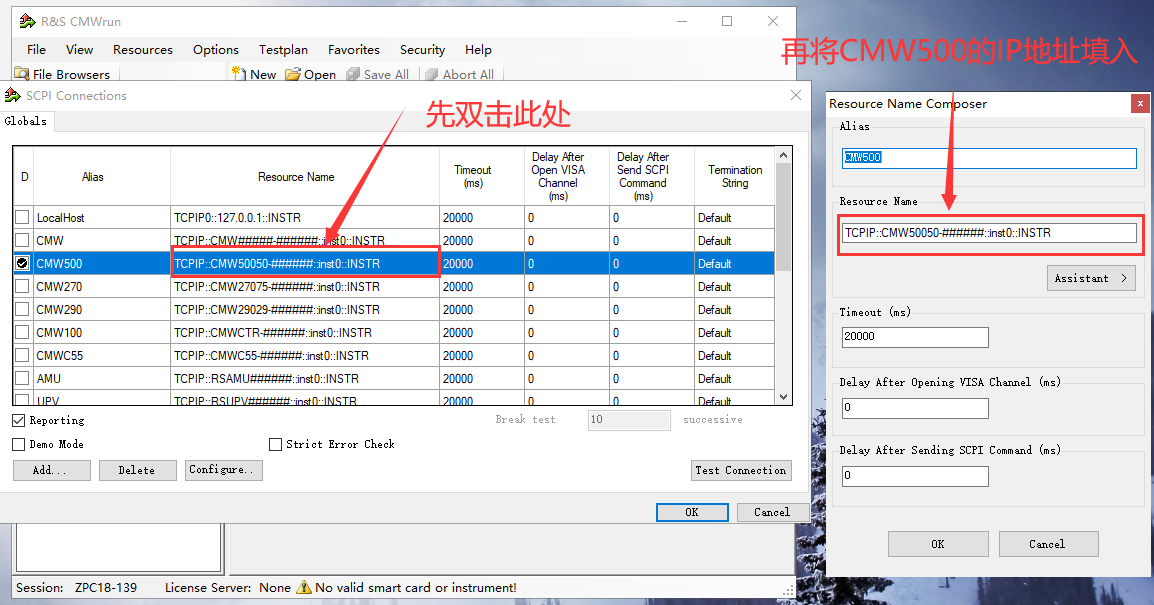
Task: Click the table scrollbar down arrow
Action: tap(783, 397)
